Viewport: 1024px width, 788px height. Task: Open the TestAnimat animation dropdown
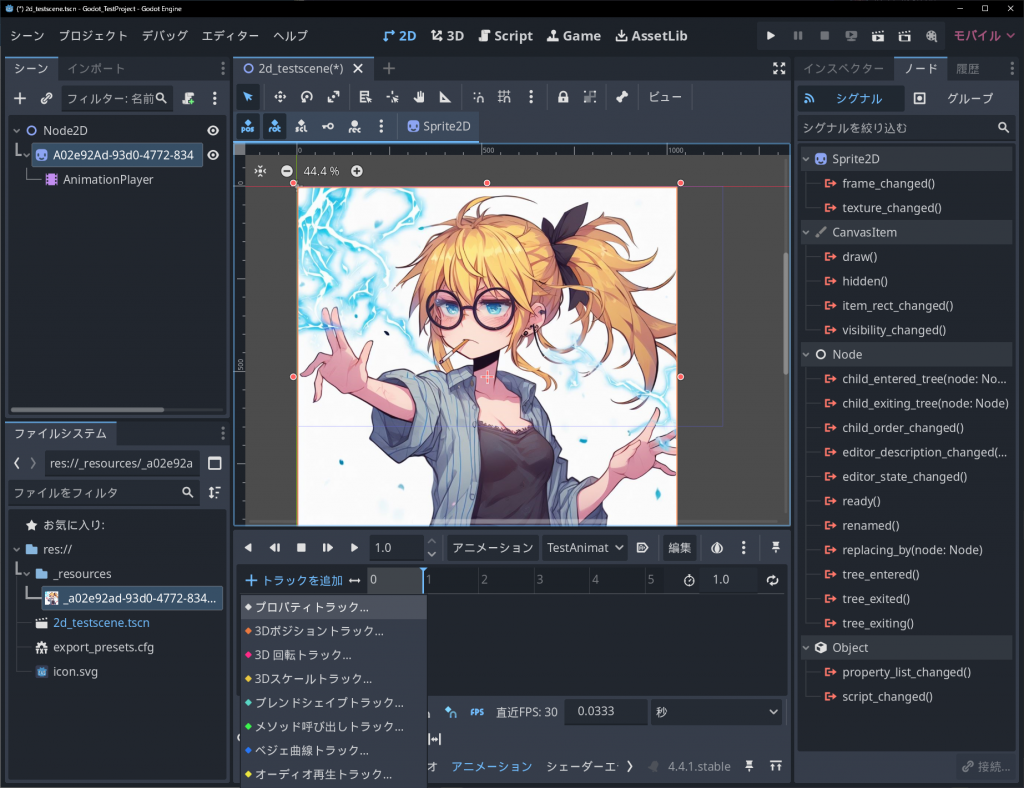pyautogui.click(x=584, y=548)
